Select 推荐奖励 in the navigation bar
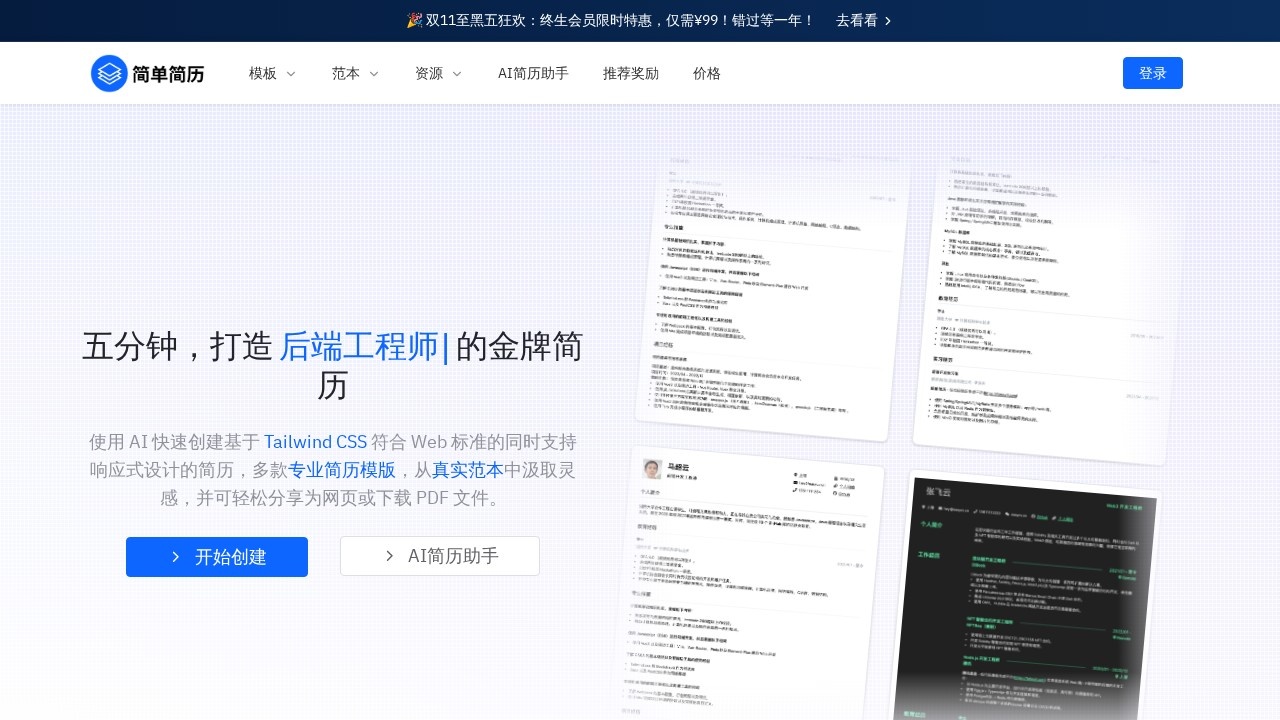 [631, 73]
